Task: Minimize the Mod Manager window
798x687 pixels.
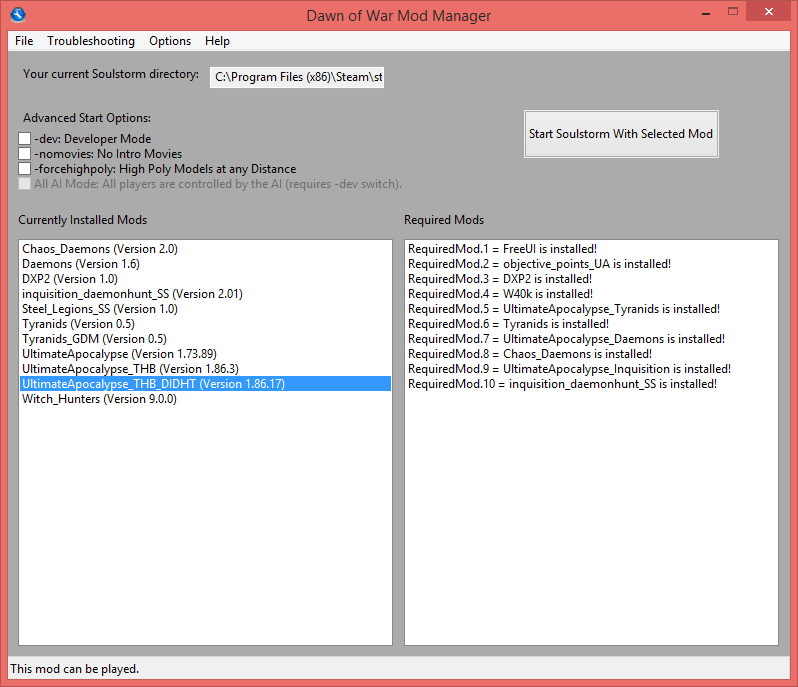Action: point(706,13)
